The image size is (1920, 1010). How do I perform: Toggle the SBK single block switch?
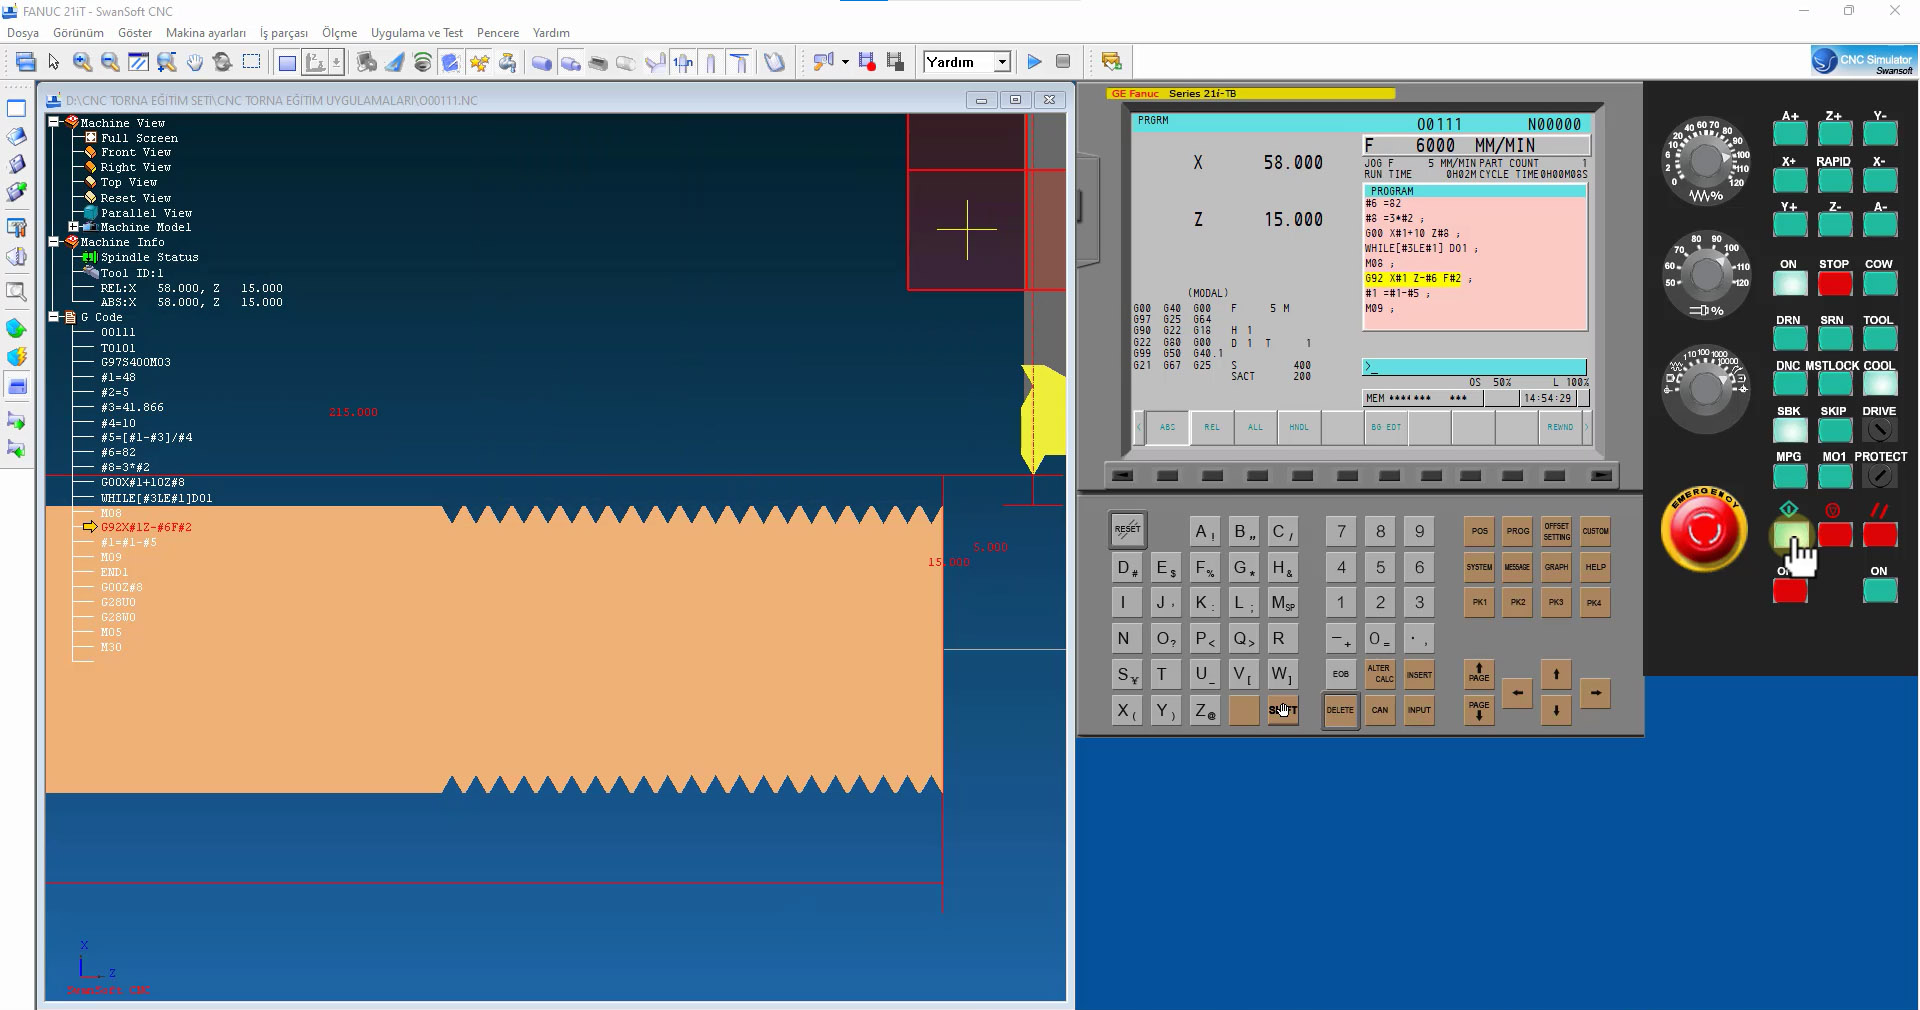[x=1789, y=430]
